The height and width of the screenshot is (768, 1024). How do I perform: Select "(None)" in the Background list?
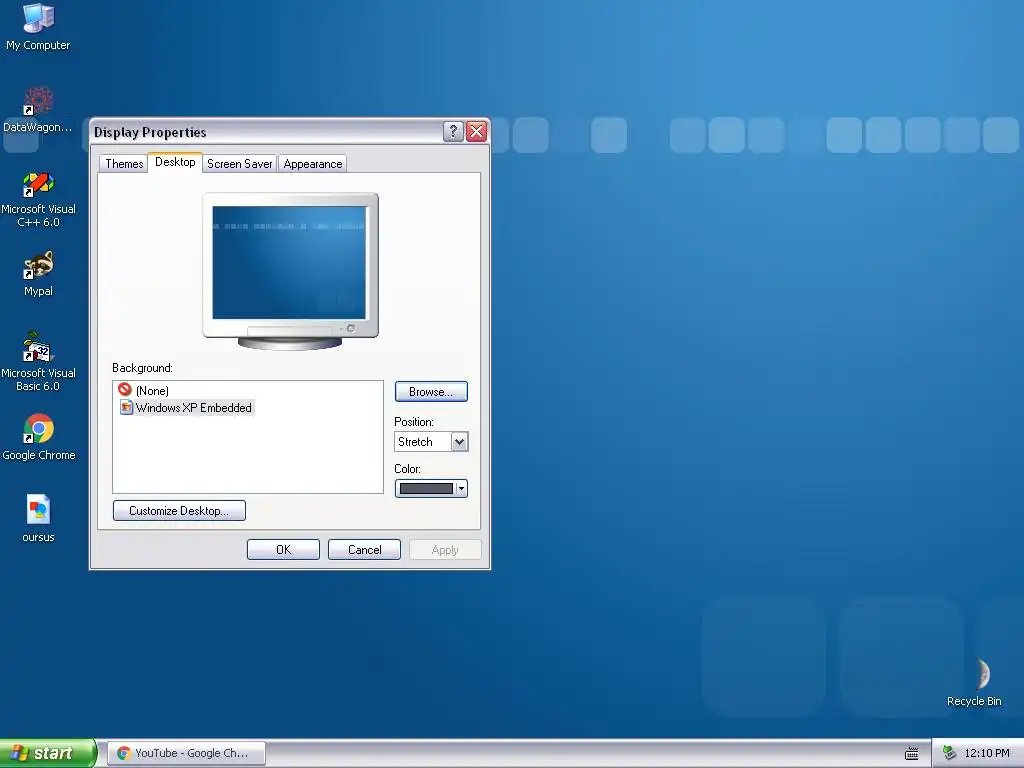coord(152,391)
